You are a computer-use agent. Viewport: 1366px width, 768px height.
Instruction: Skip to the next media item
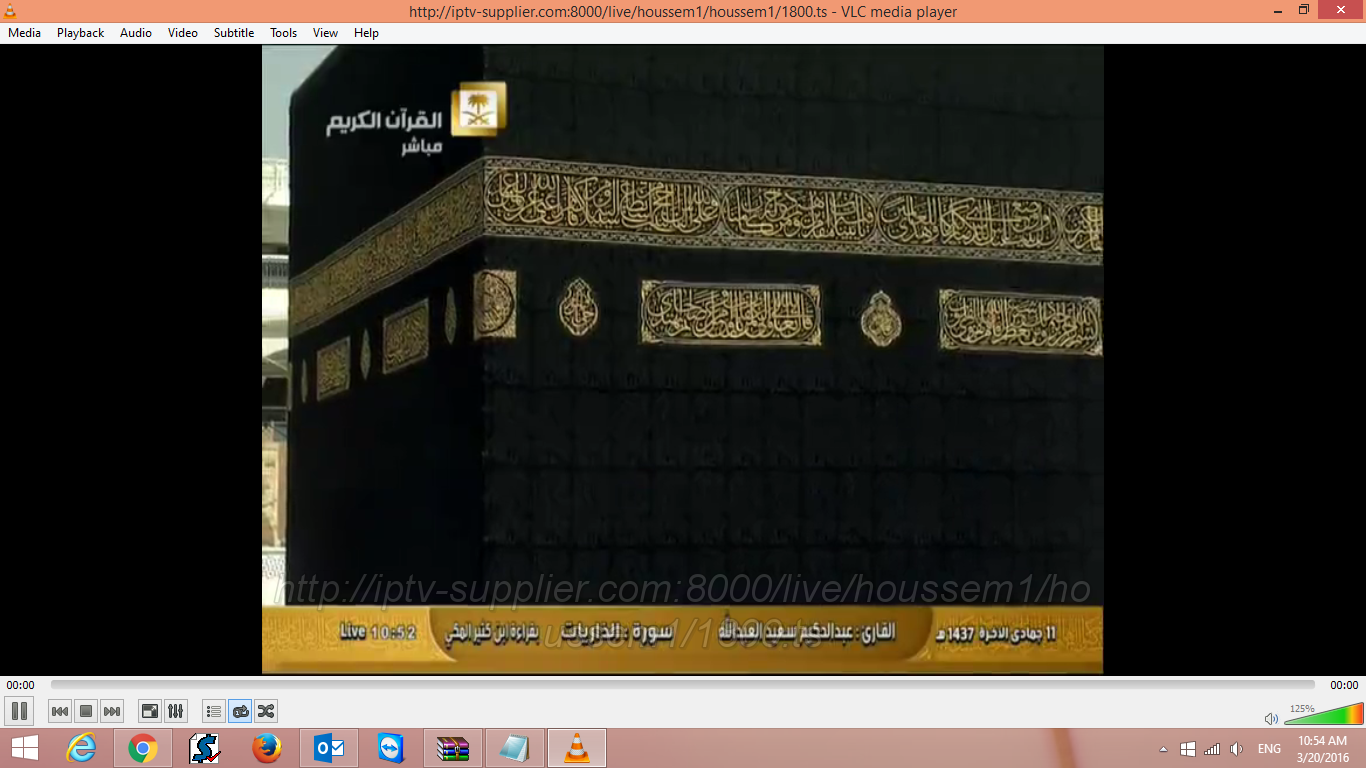(112, 711)
